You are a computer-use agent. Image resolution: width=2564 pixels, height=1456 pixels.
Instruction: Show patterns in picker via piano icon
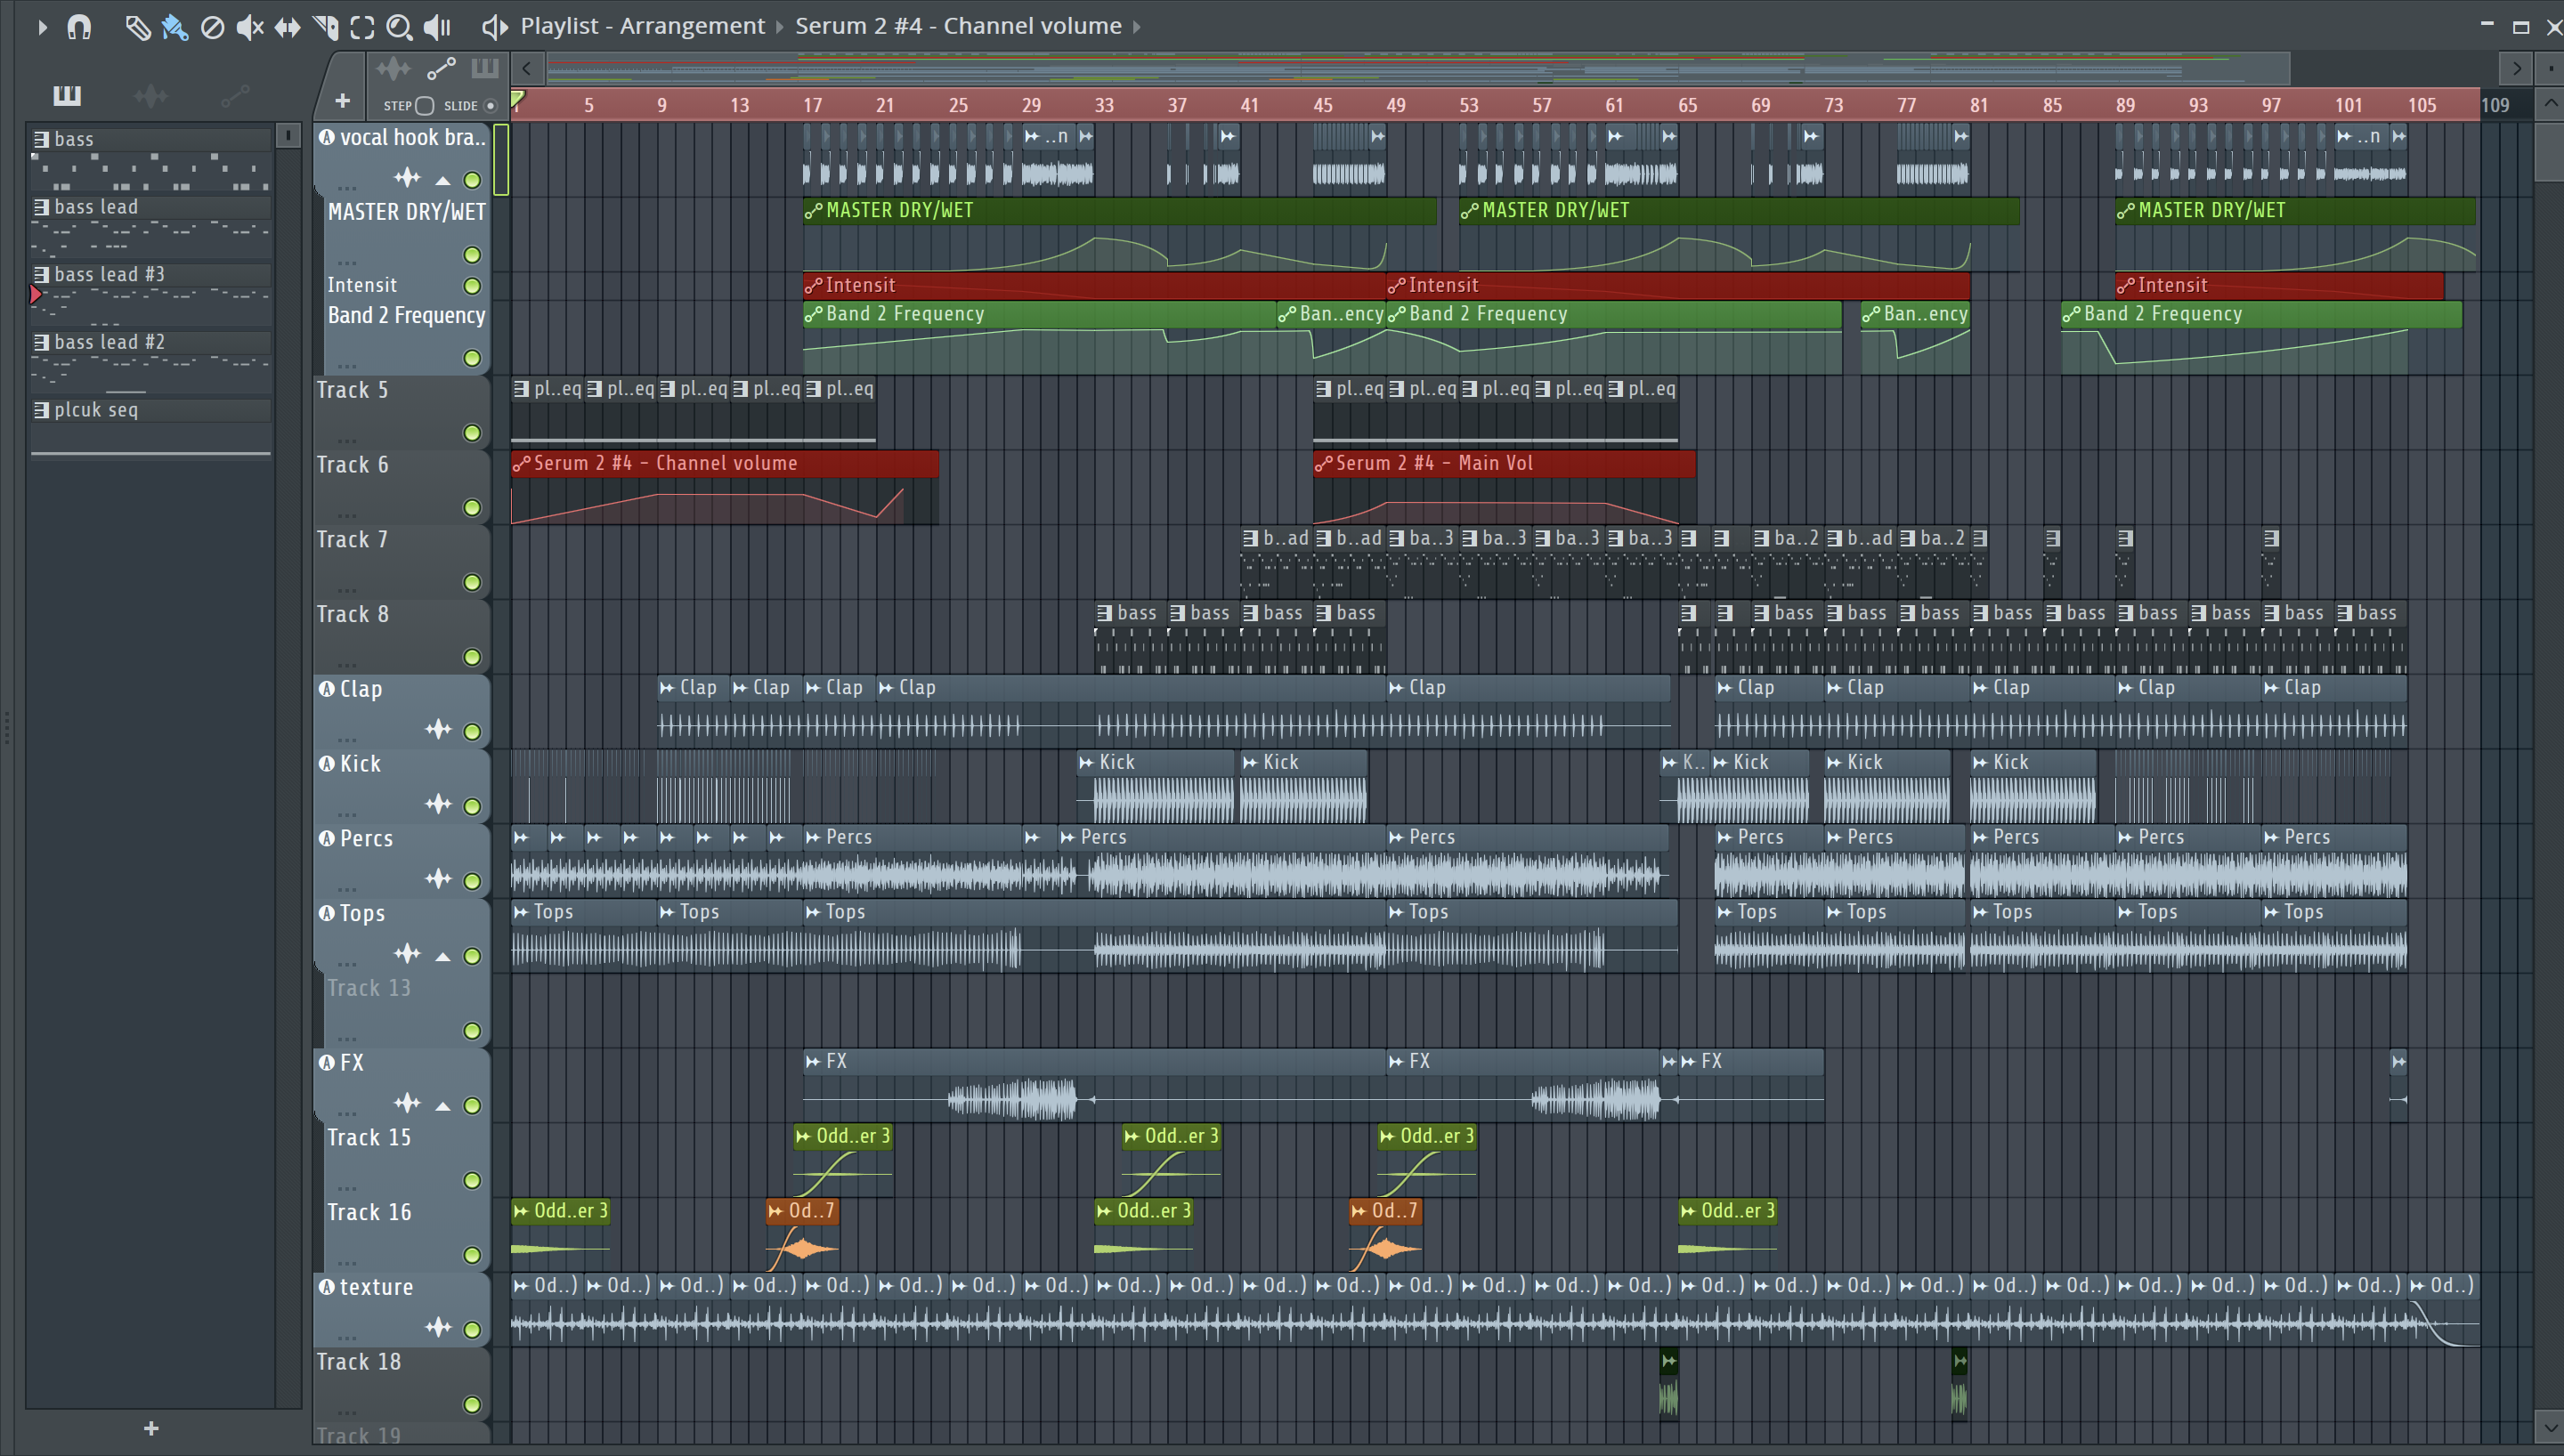coord(67,96)
